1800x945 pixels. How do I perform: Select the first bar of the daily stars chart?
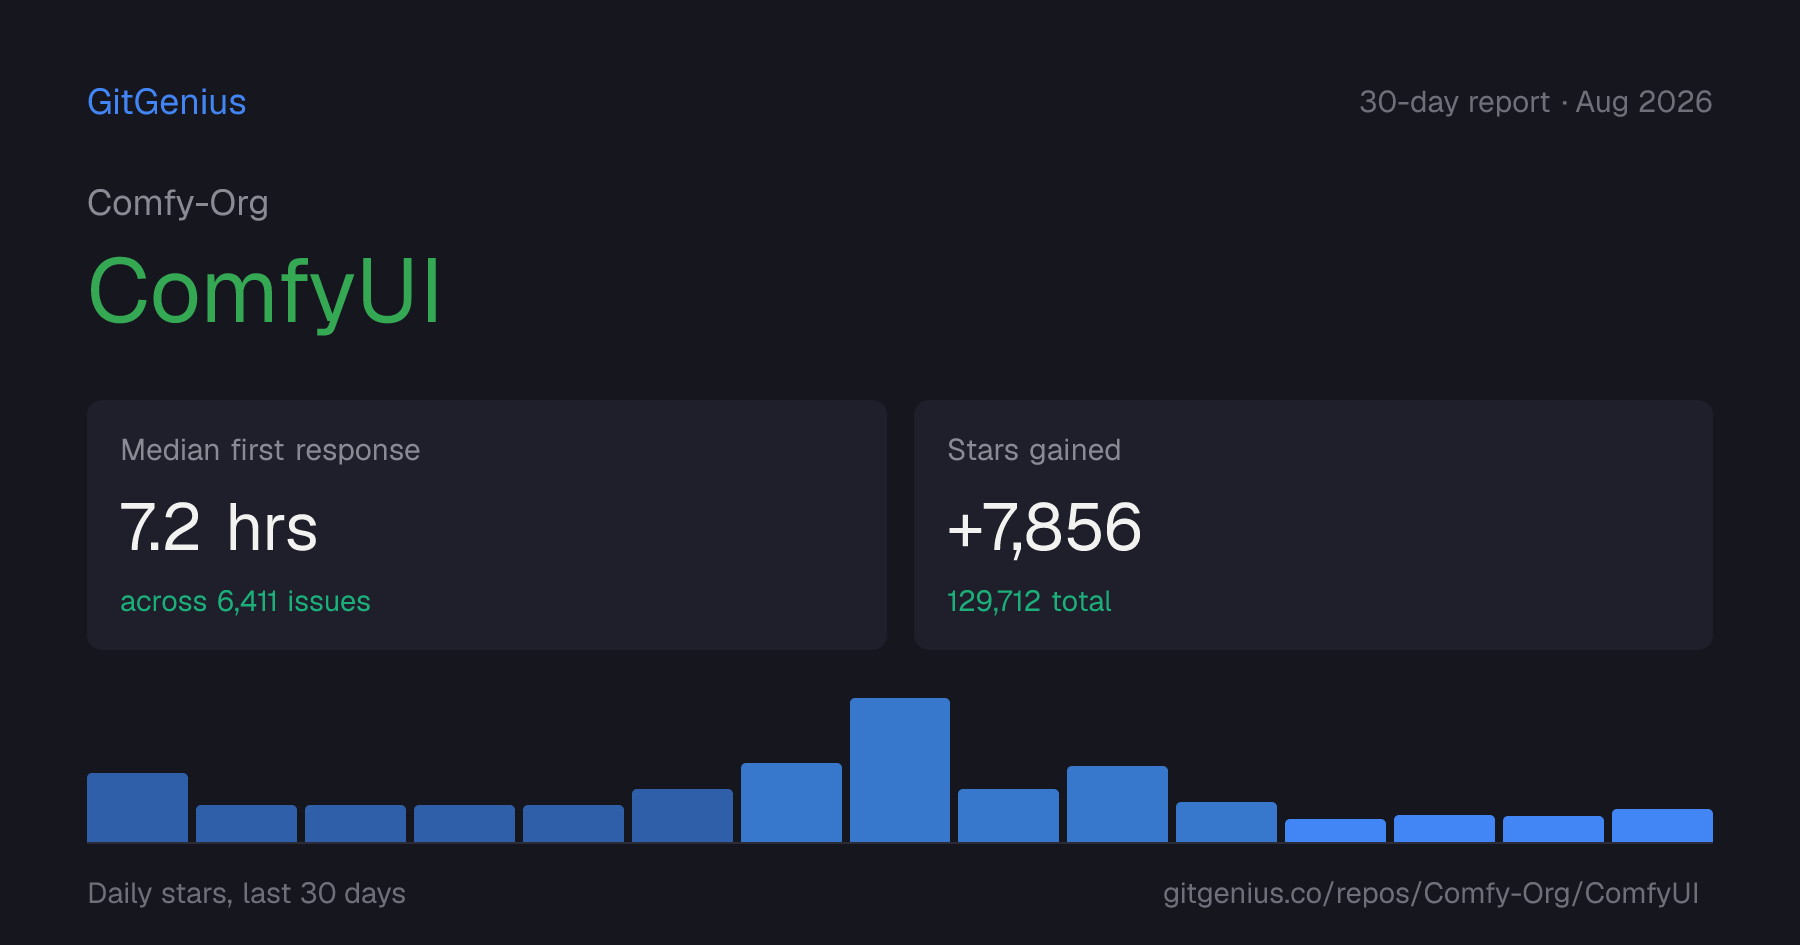tap(137, 807)
